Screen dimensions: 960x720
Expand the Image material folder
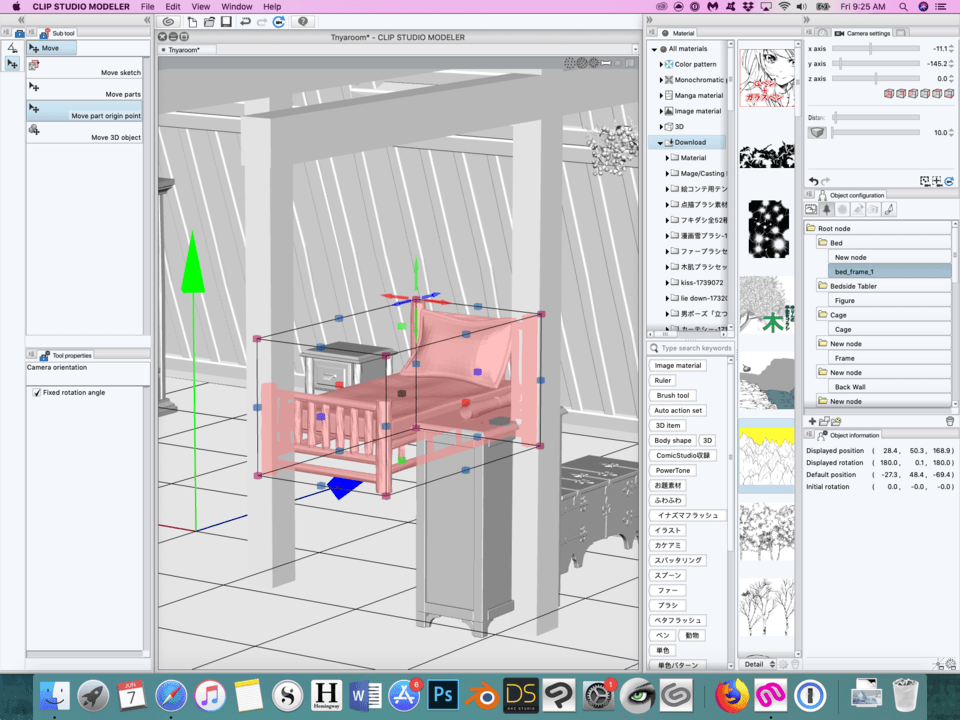(661, 111)
